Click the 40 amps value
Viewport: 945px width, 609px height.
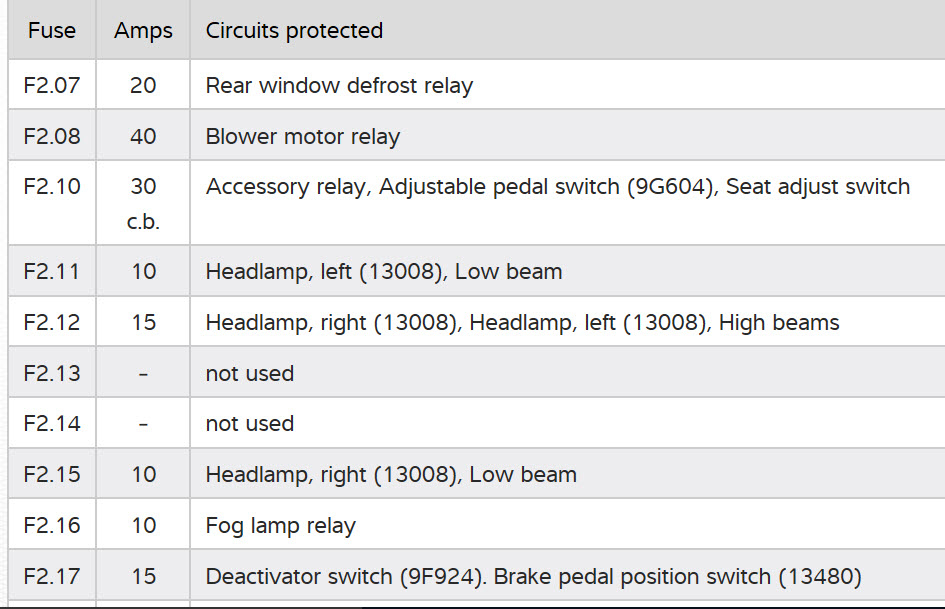click(143, 137)
